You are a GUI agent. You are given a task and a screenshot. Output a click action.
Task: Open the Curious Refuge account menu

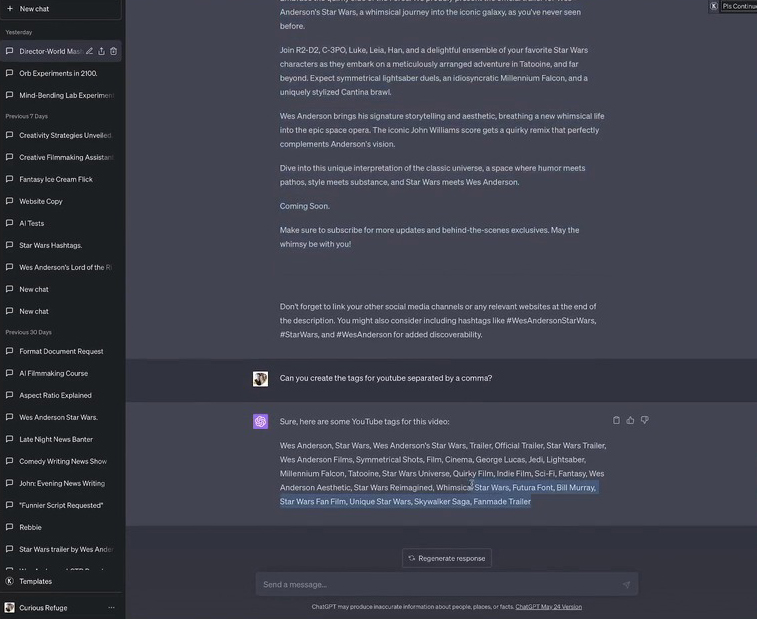tap(61, 607)
